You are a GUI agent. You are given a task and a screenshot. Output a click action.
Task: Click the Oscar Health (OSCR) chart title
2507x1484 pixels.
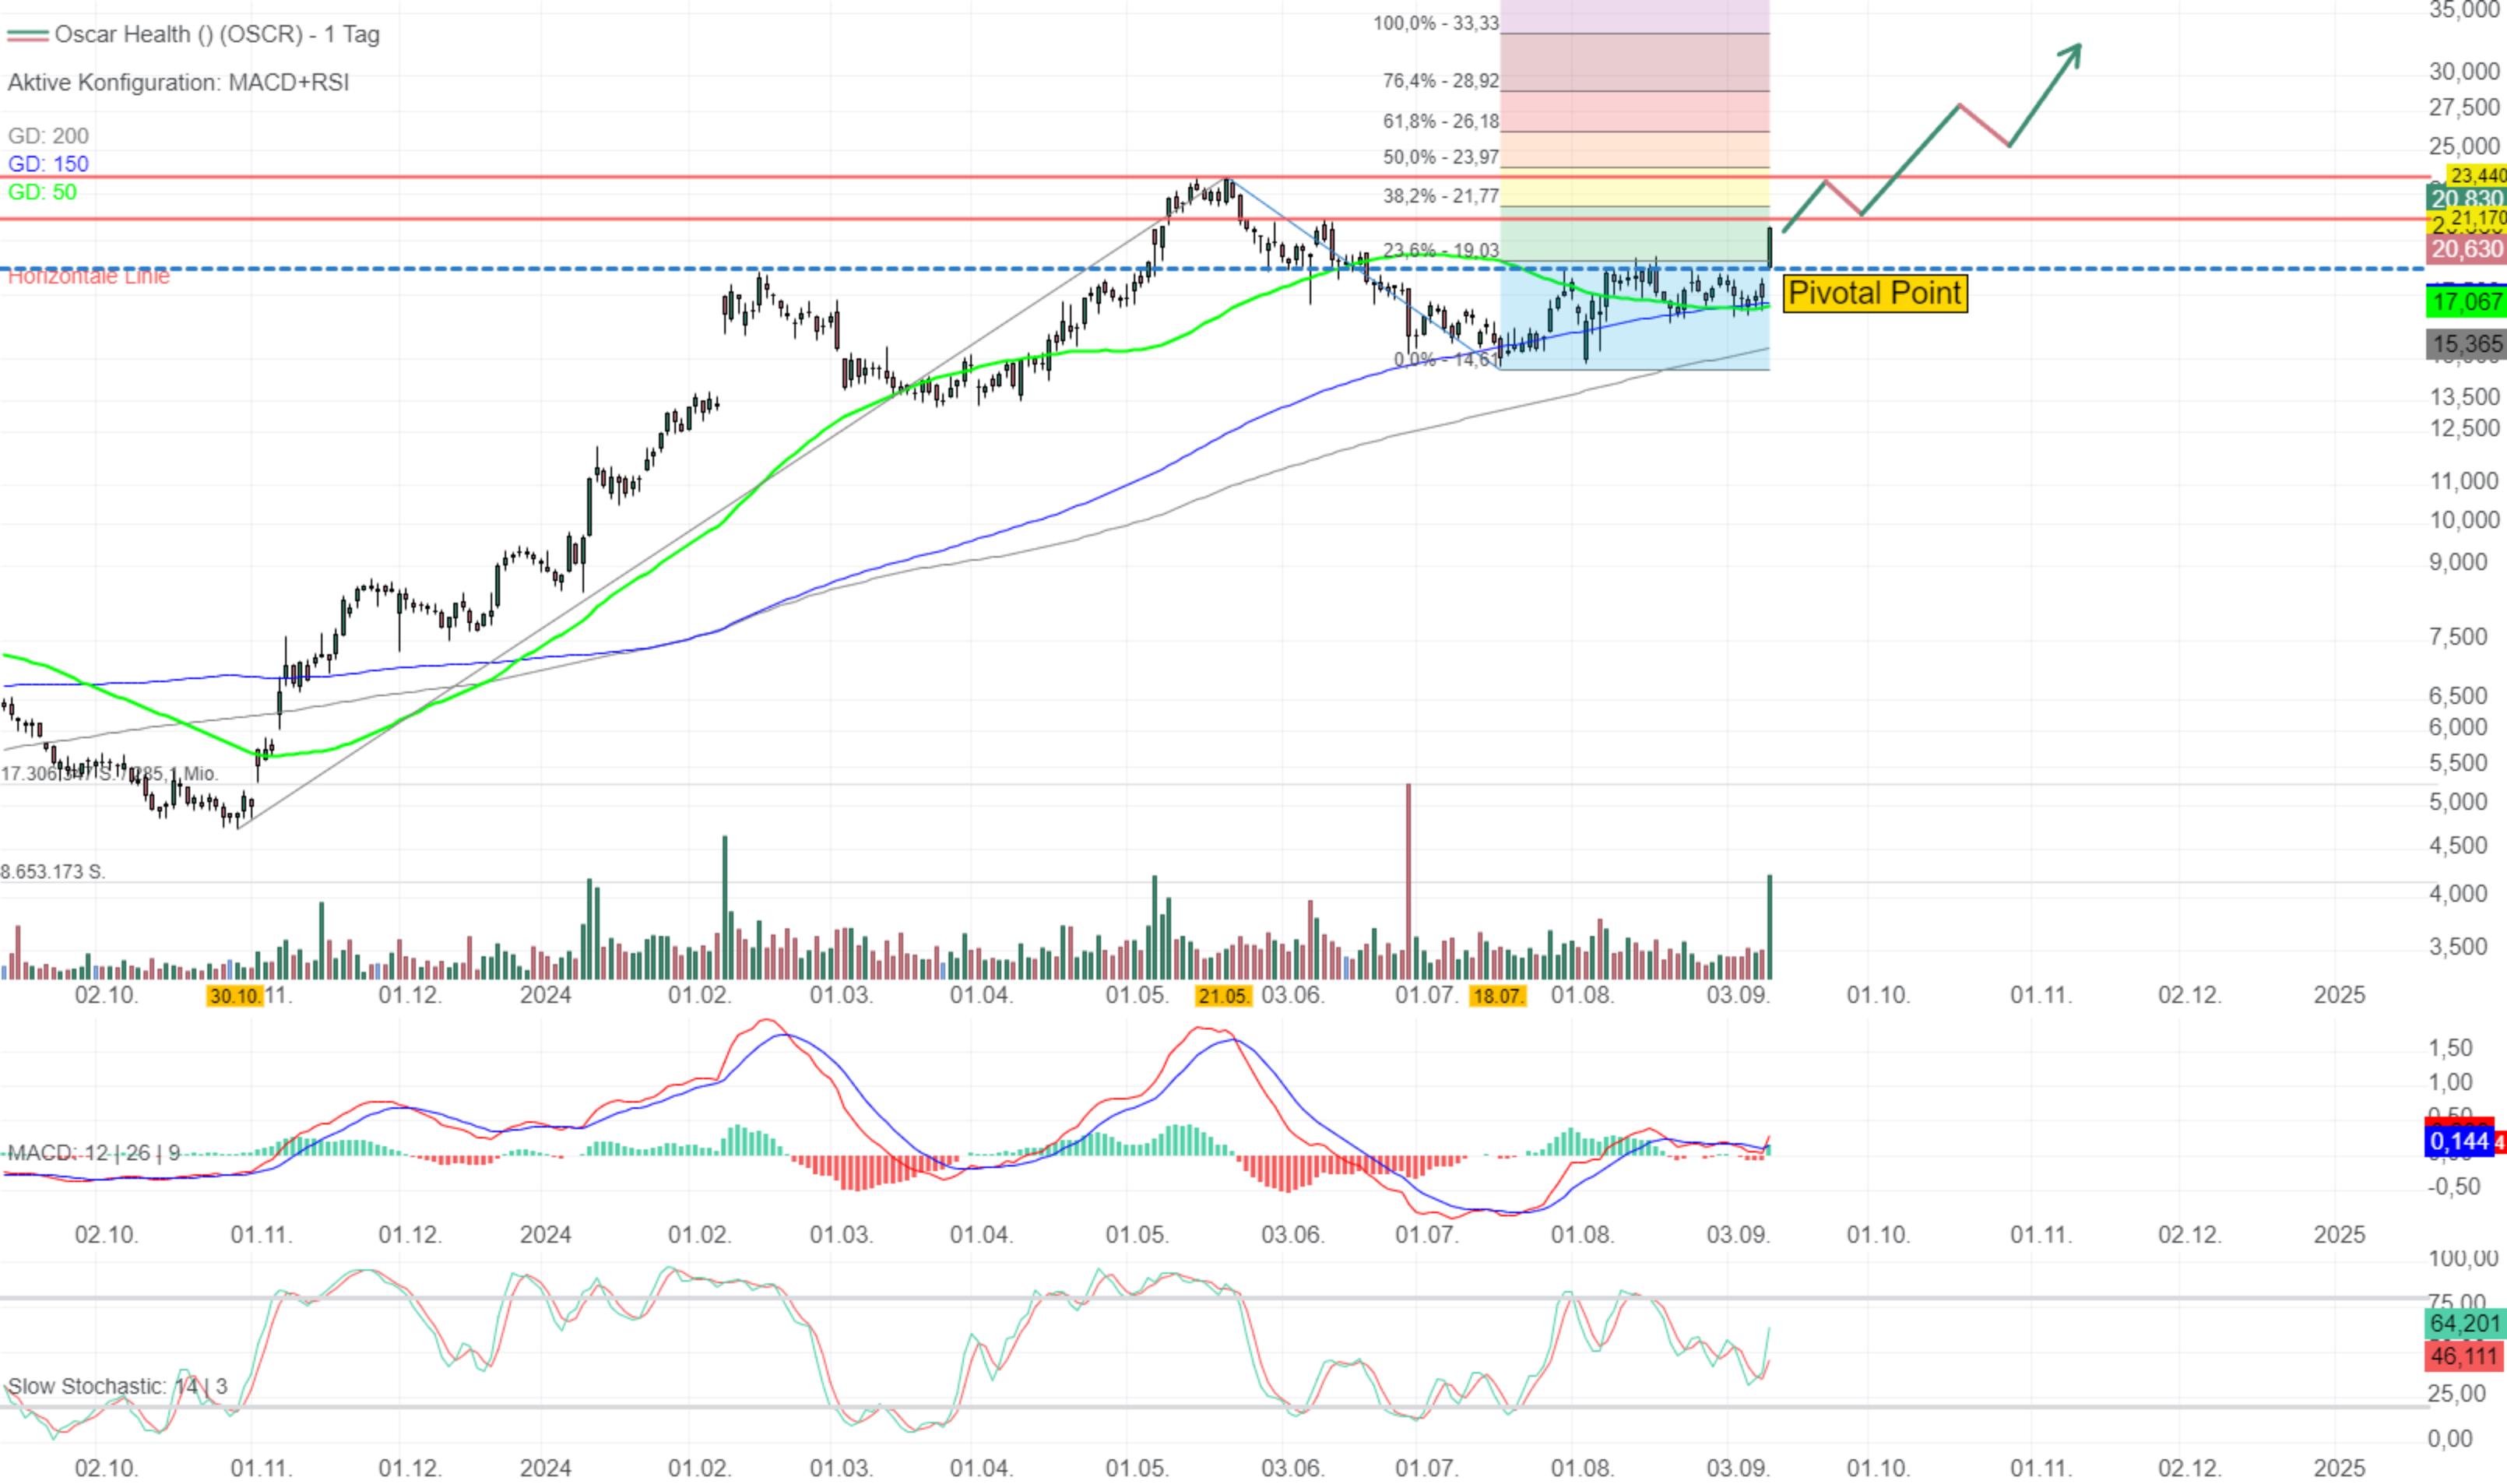click(x=217, y=34)
